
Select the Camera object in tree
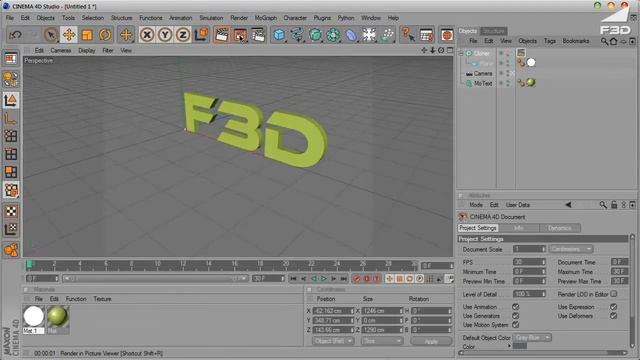(483, 73)
